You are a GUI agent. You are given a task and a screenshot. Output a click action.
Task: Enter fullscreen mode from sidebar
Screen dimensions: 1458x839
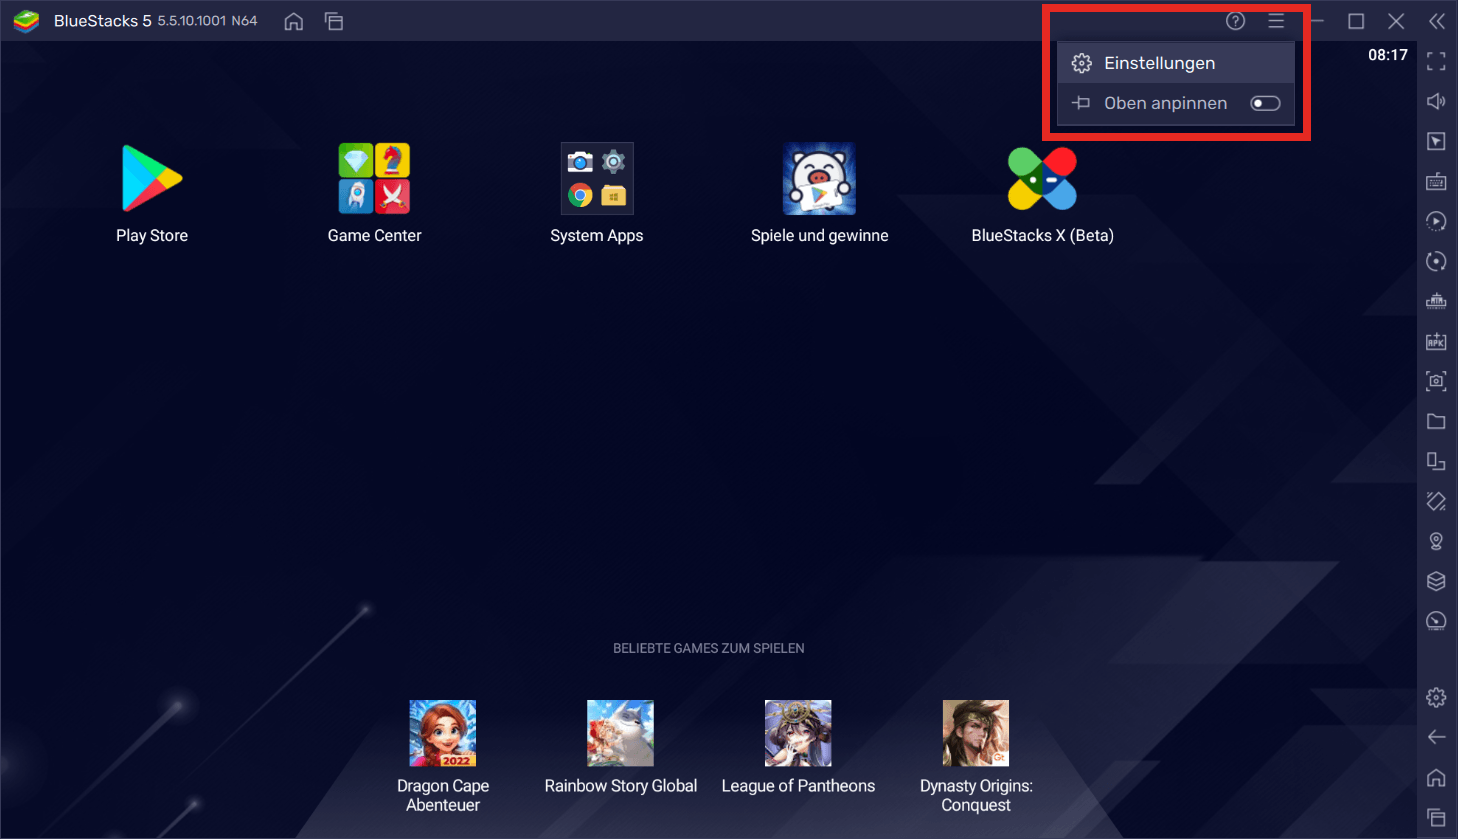1436,62
